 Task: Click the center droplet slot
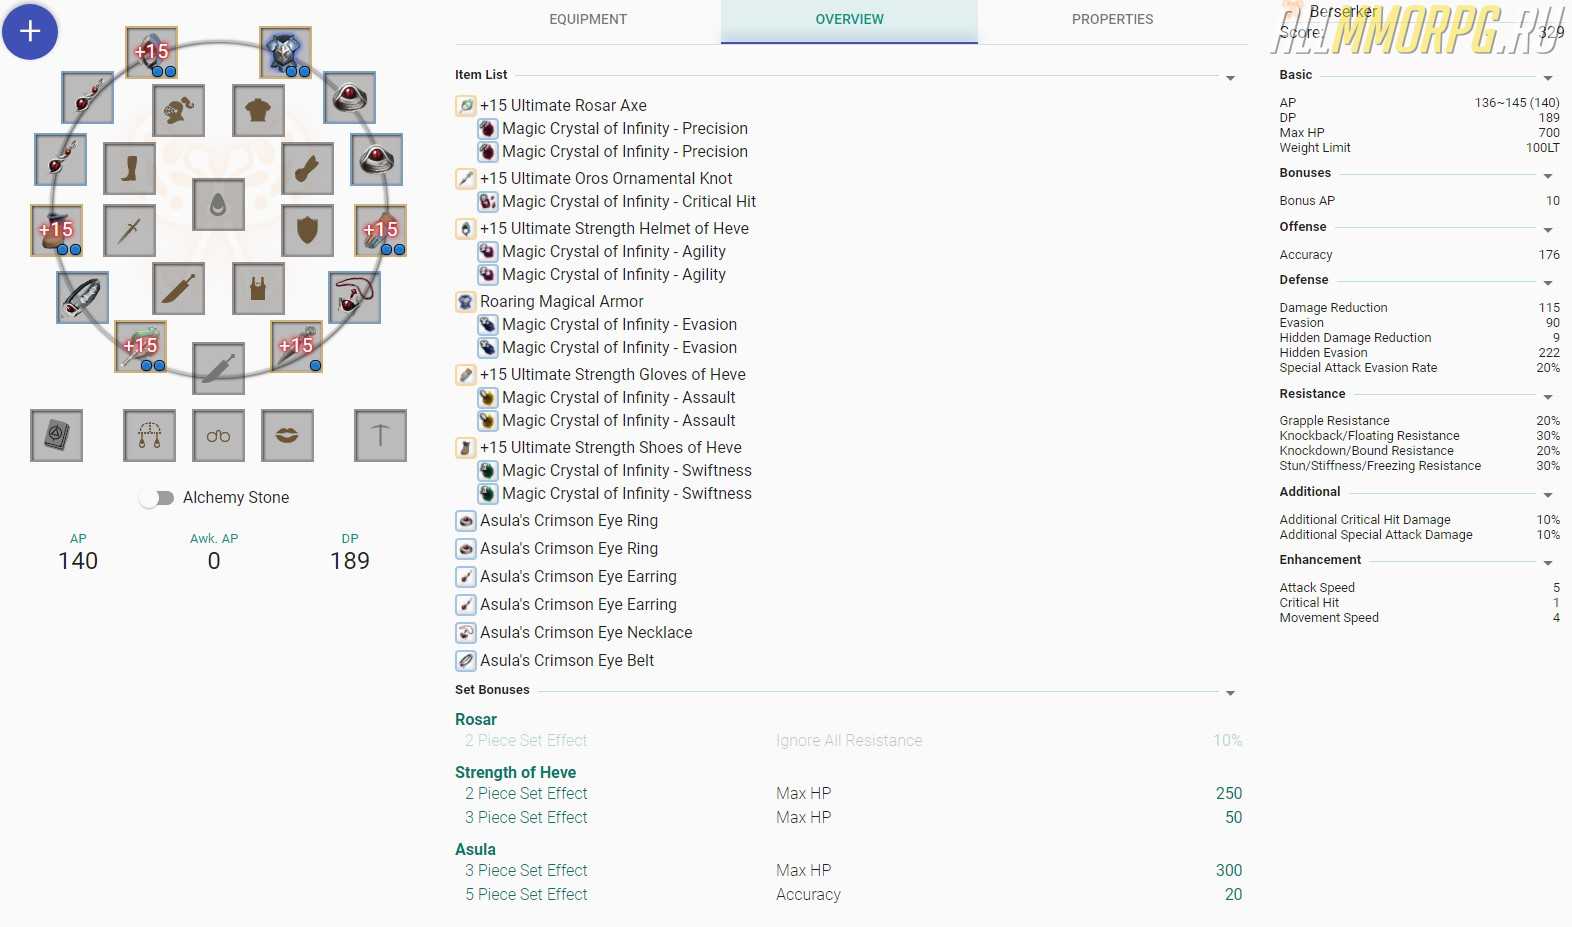click(x=218, y=205)
